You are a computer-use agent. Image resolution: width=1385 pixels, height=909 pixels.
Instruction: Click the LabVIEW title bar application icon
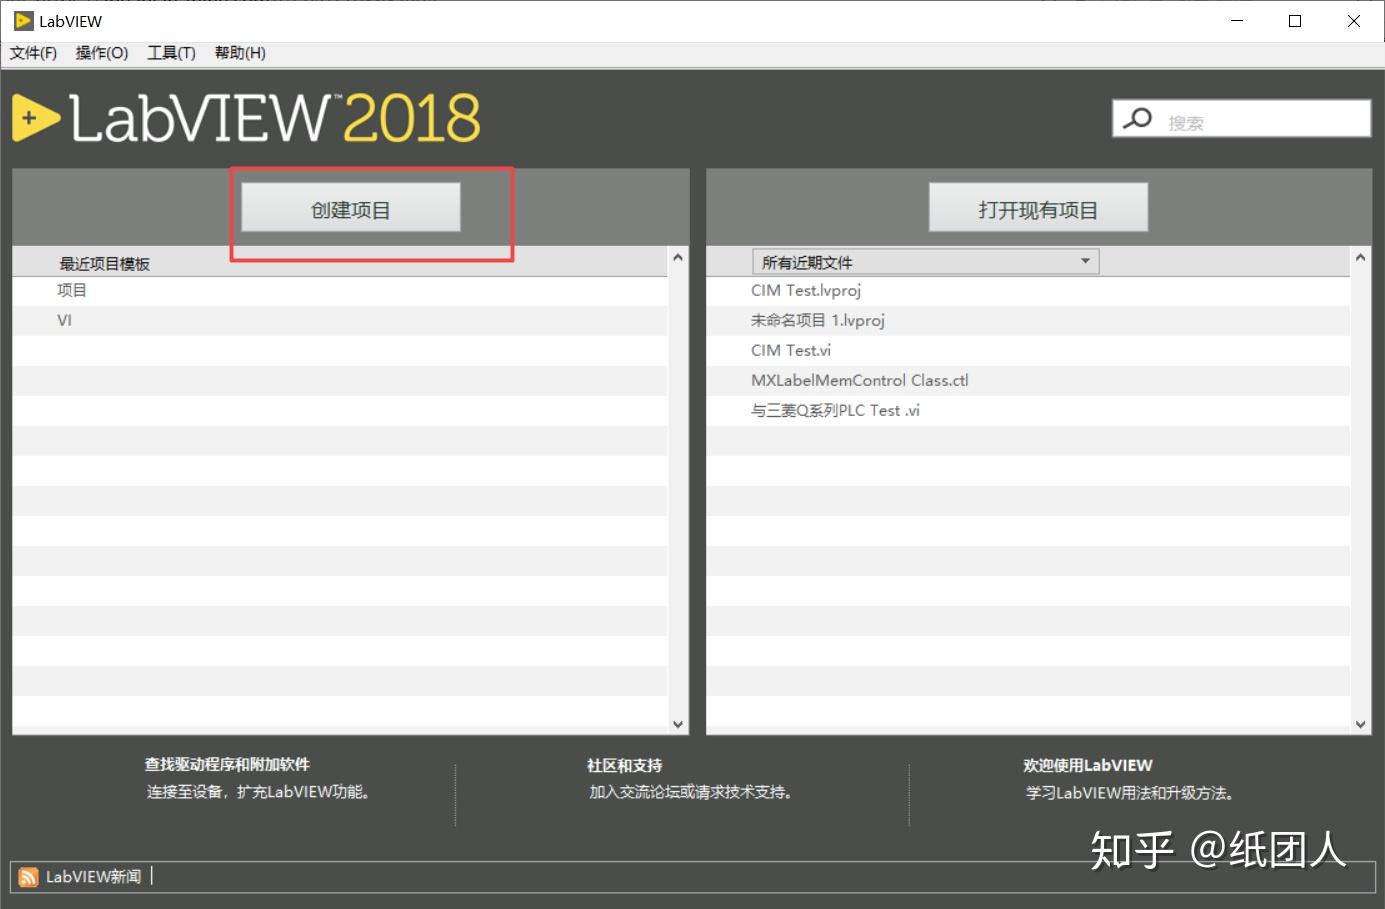[18, 20]
